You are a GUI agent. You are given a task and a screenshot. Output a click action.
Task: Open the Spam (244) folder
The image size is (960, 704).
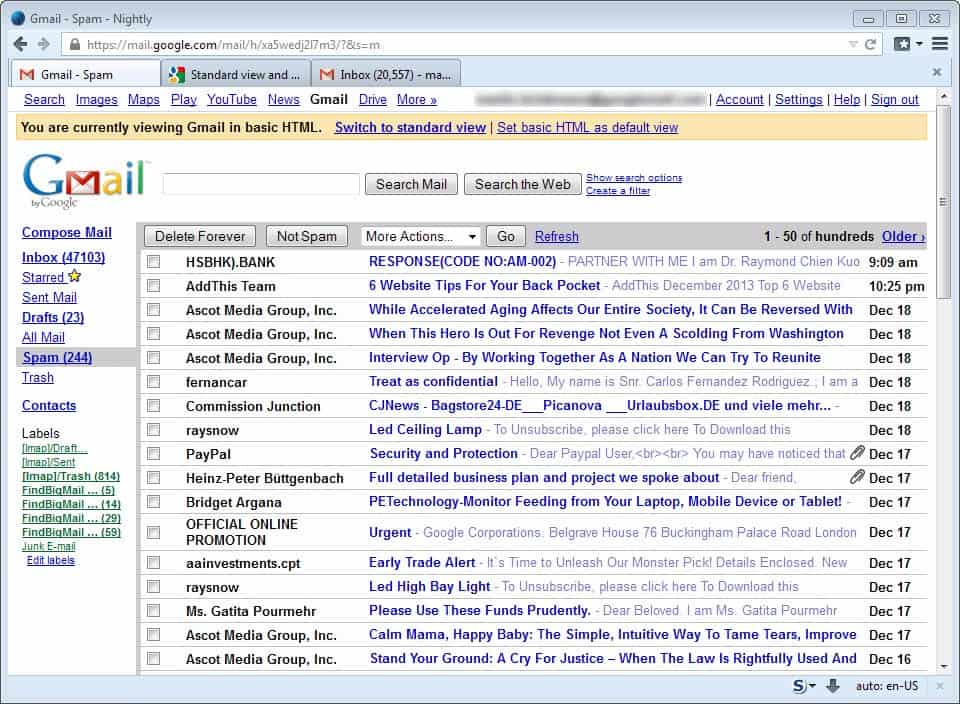(x=58, y=358)
